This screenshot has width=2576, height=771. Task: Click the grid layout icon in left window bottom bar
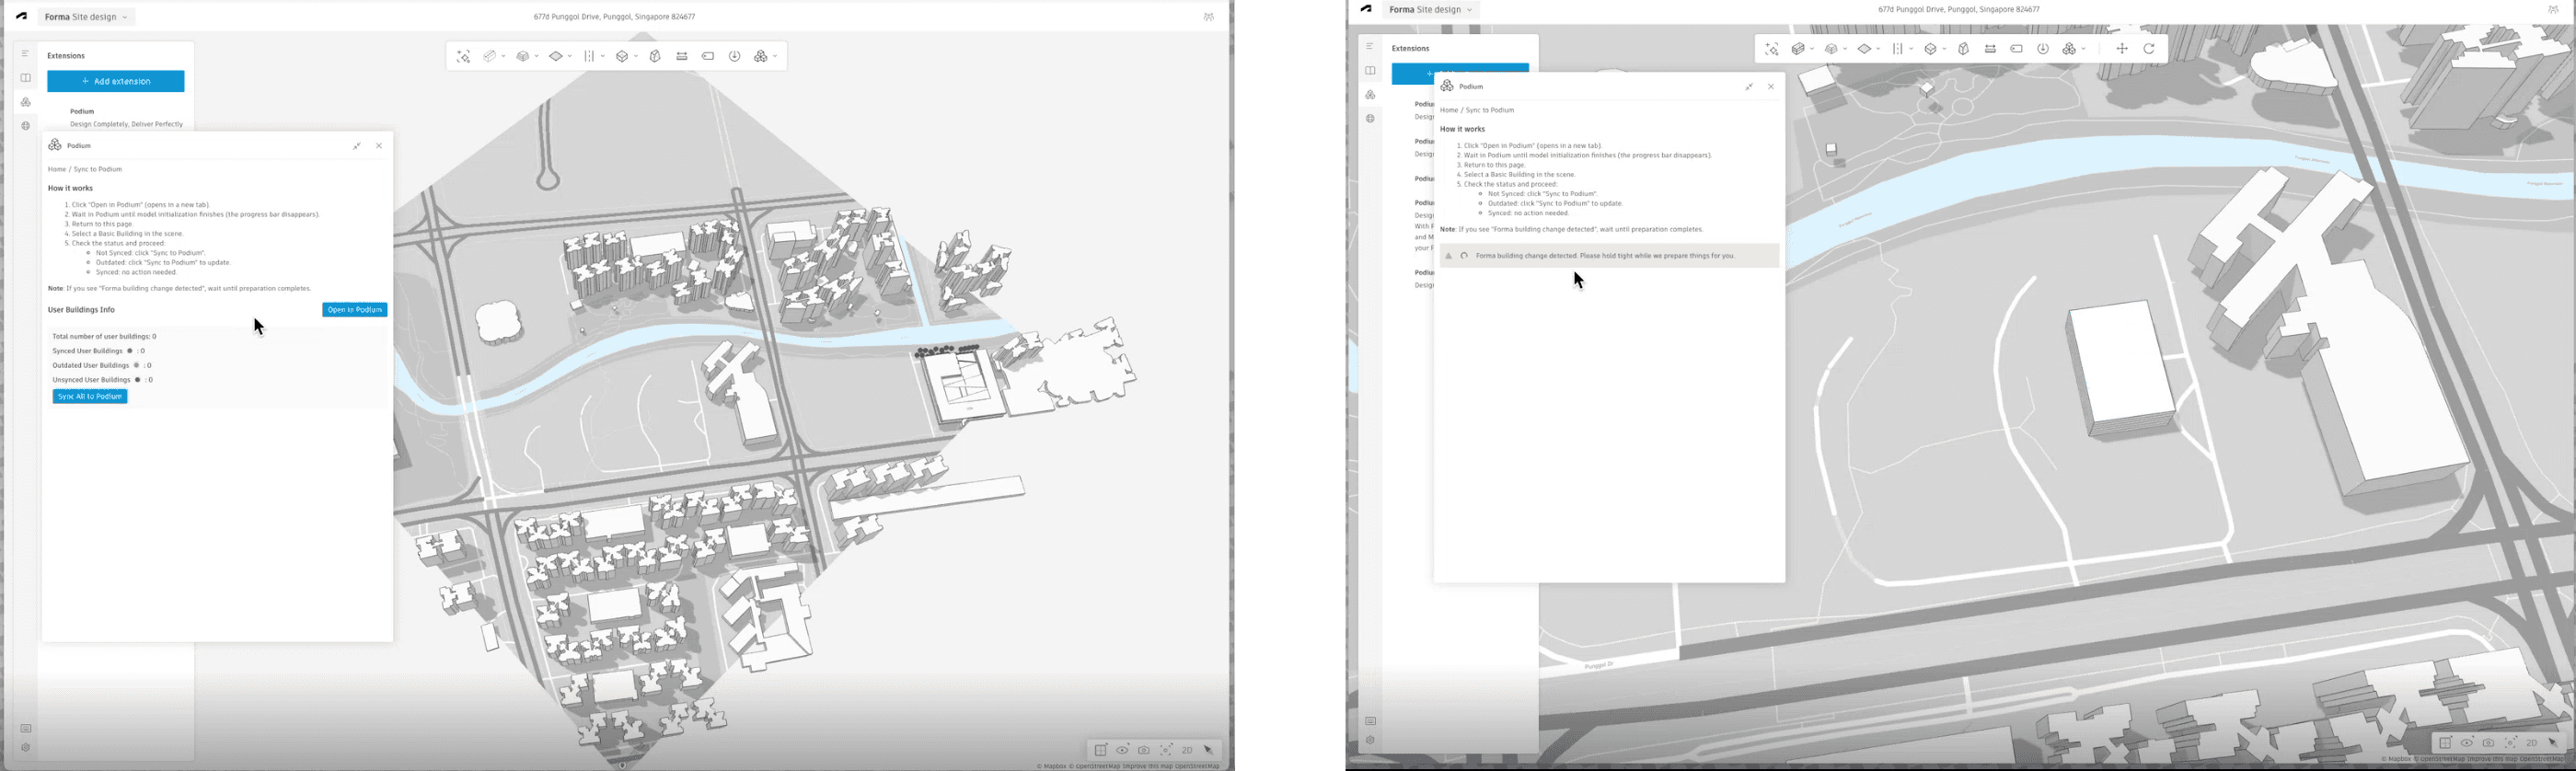coord(1101,750)
